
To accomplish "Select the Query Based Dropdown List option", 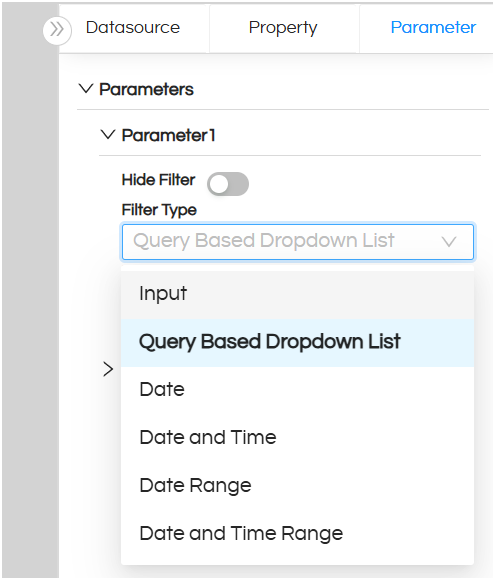I will click(x=297, y=342).
